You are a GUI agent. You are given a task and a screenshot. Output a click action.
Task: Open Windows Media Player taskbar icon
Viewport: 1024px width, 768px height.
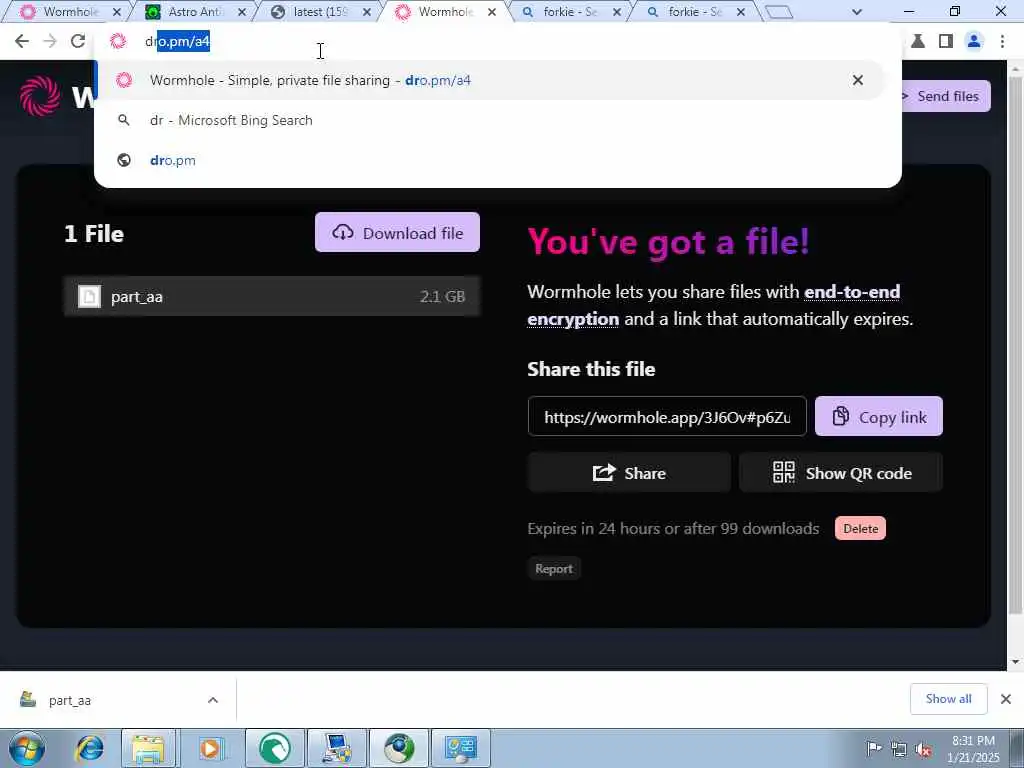[x=210, y=748]
